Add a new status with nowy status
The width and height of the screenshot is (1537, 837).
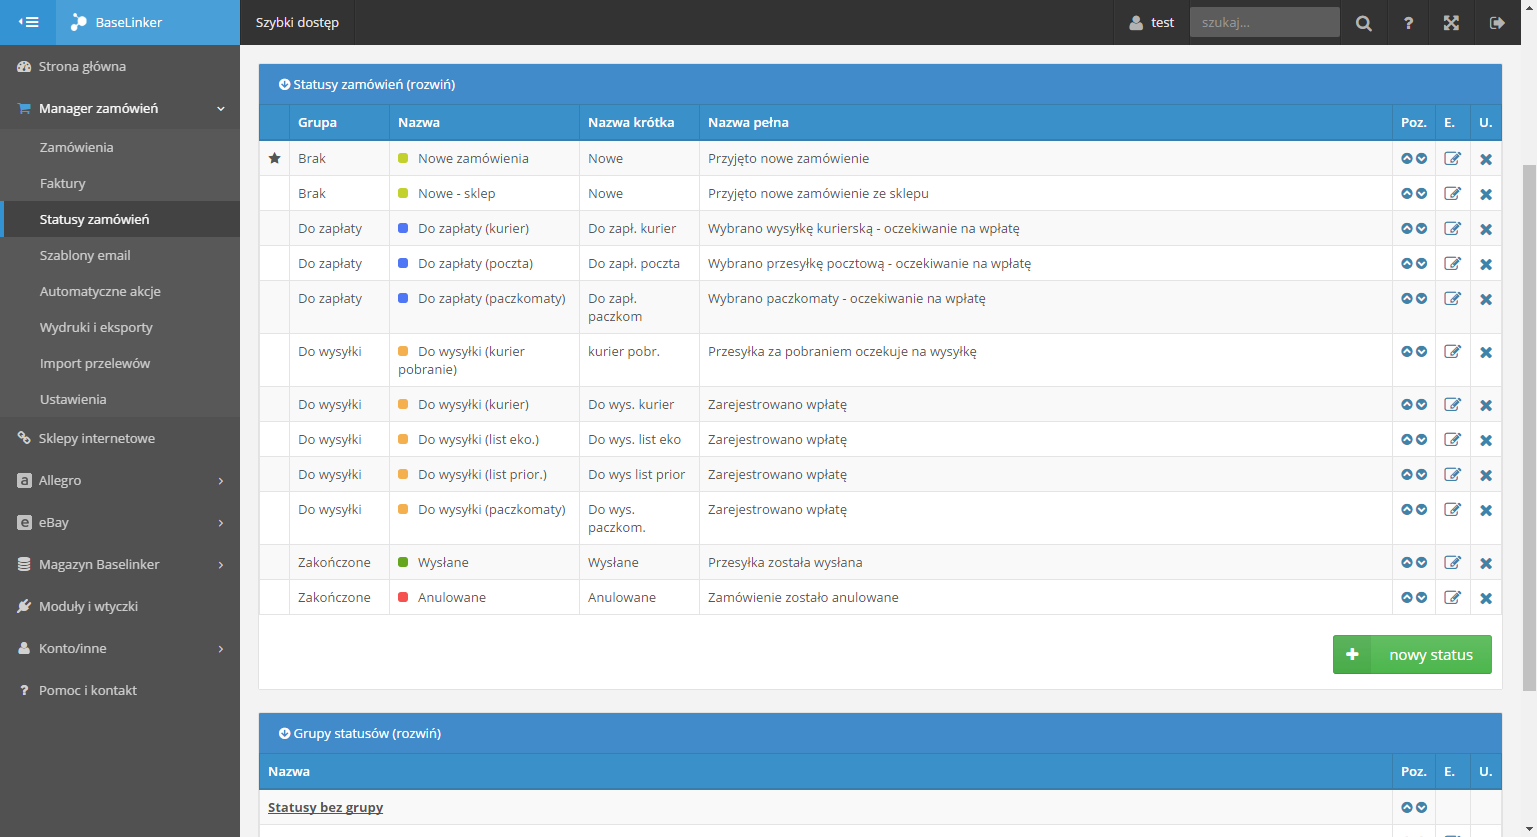[x=1412, y=655]
